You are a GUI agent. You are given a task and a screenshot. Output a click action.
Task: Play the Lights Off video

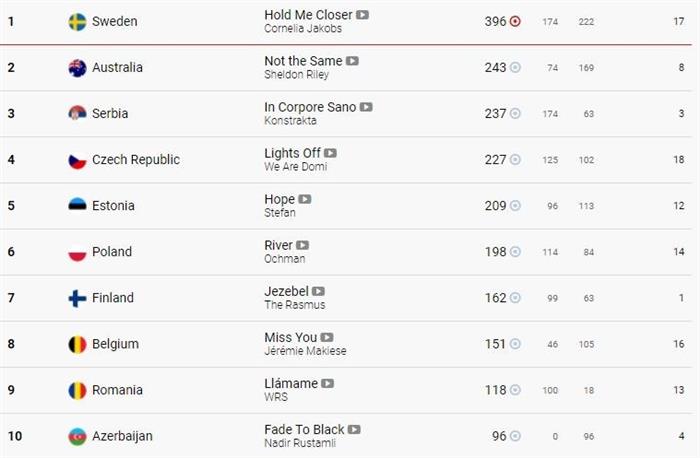pos(330,153)
